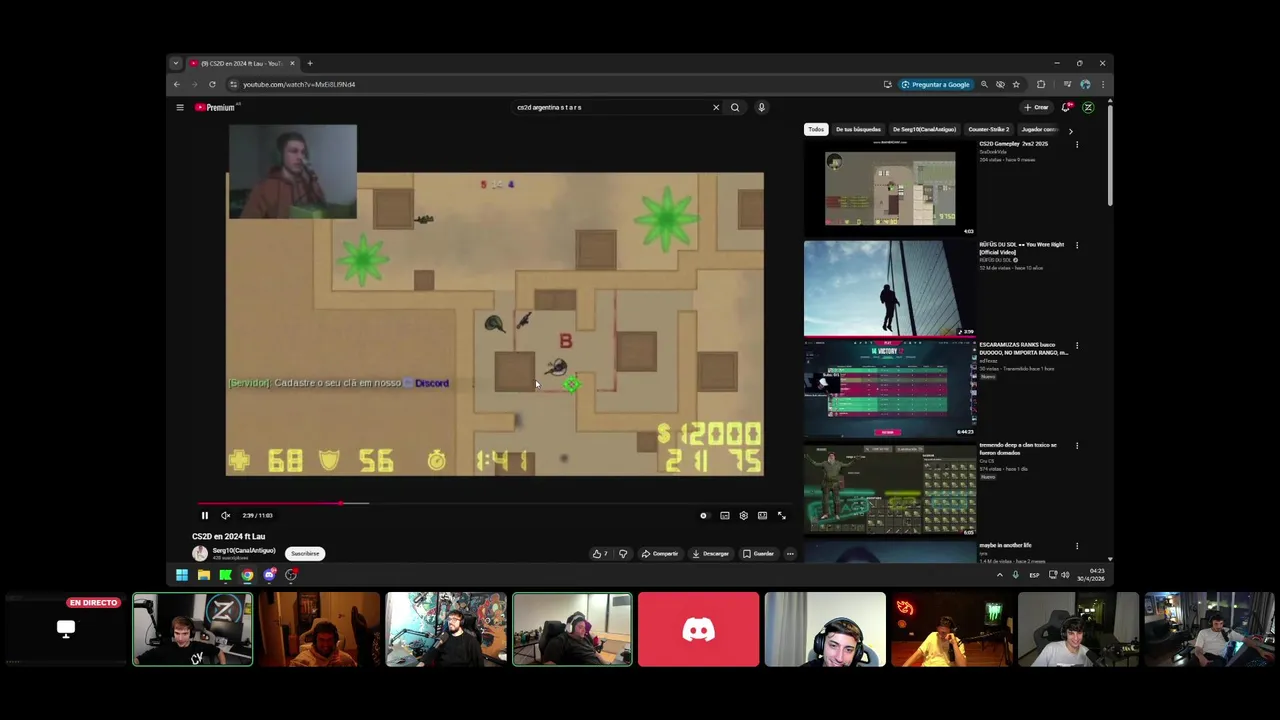Pause the YouTube video
1280x720 pixels.
coord(205,516)
